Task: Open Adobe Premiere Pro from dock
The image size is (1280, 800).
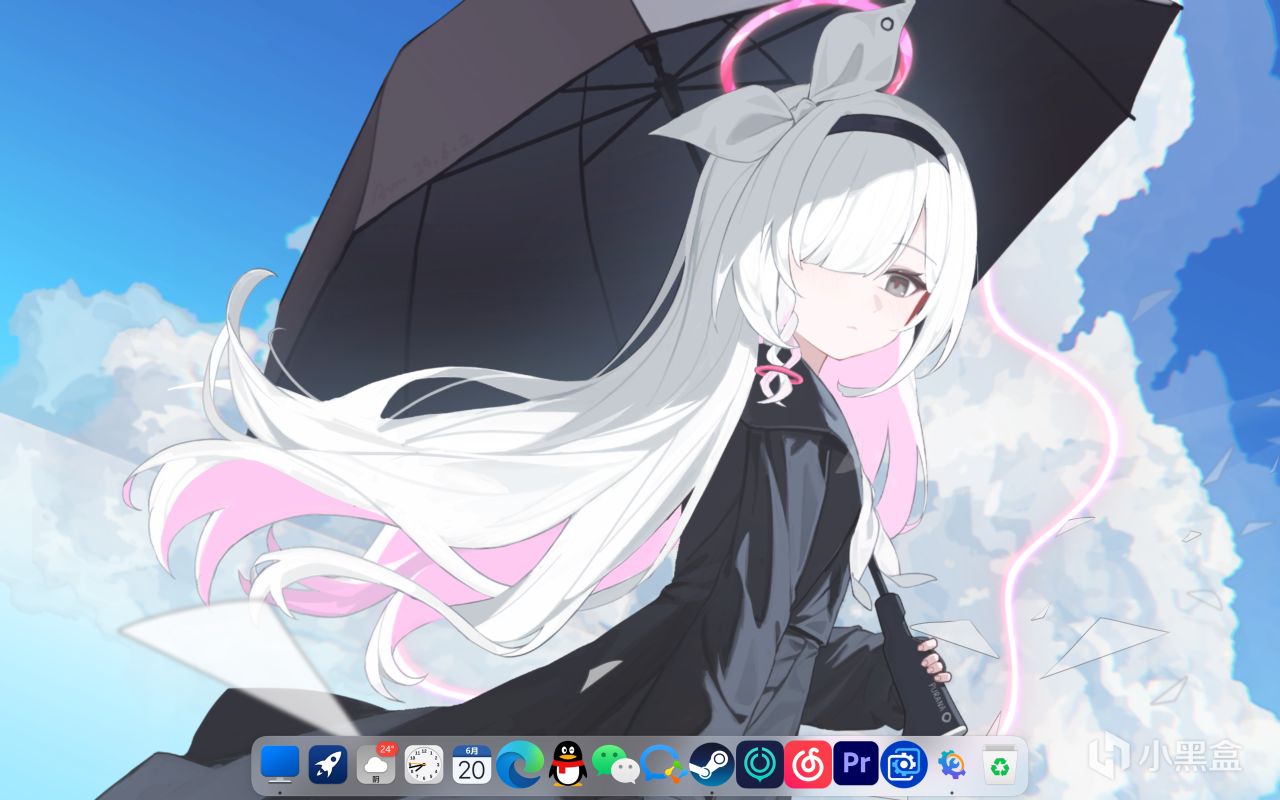Action: pos(856,764)
